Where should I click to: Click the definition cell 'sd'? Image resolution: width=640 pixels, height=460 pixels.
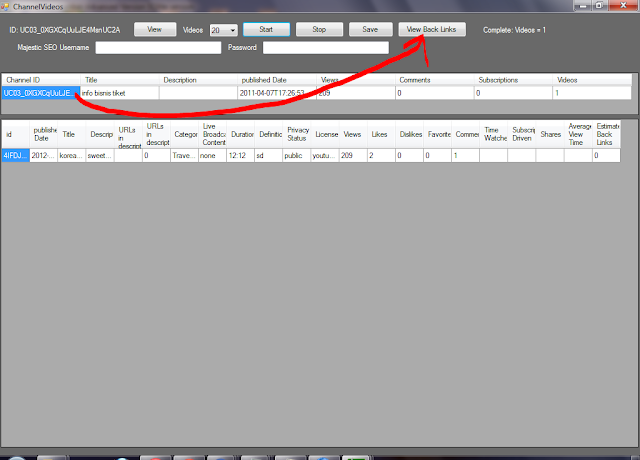click(269, 156)
